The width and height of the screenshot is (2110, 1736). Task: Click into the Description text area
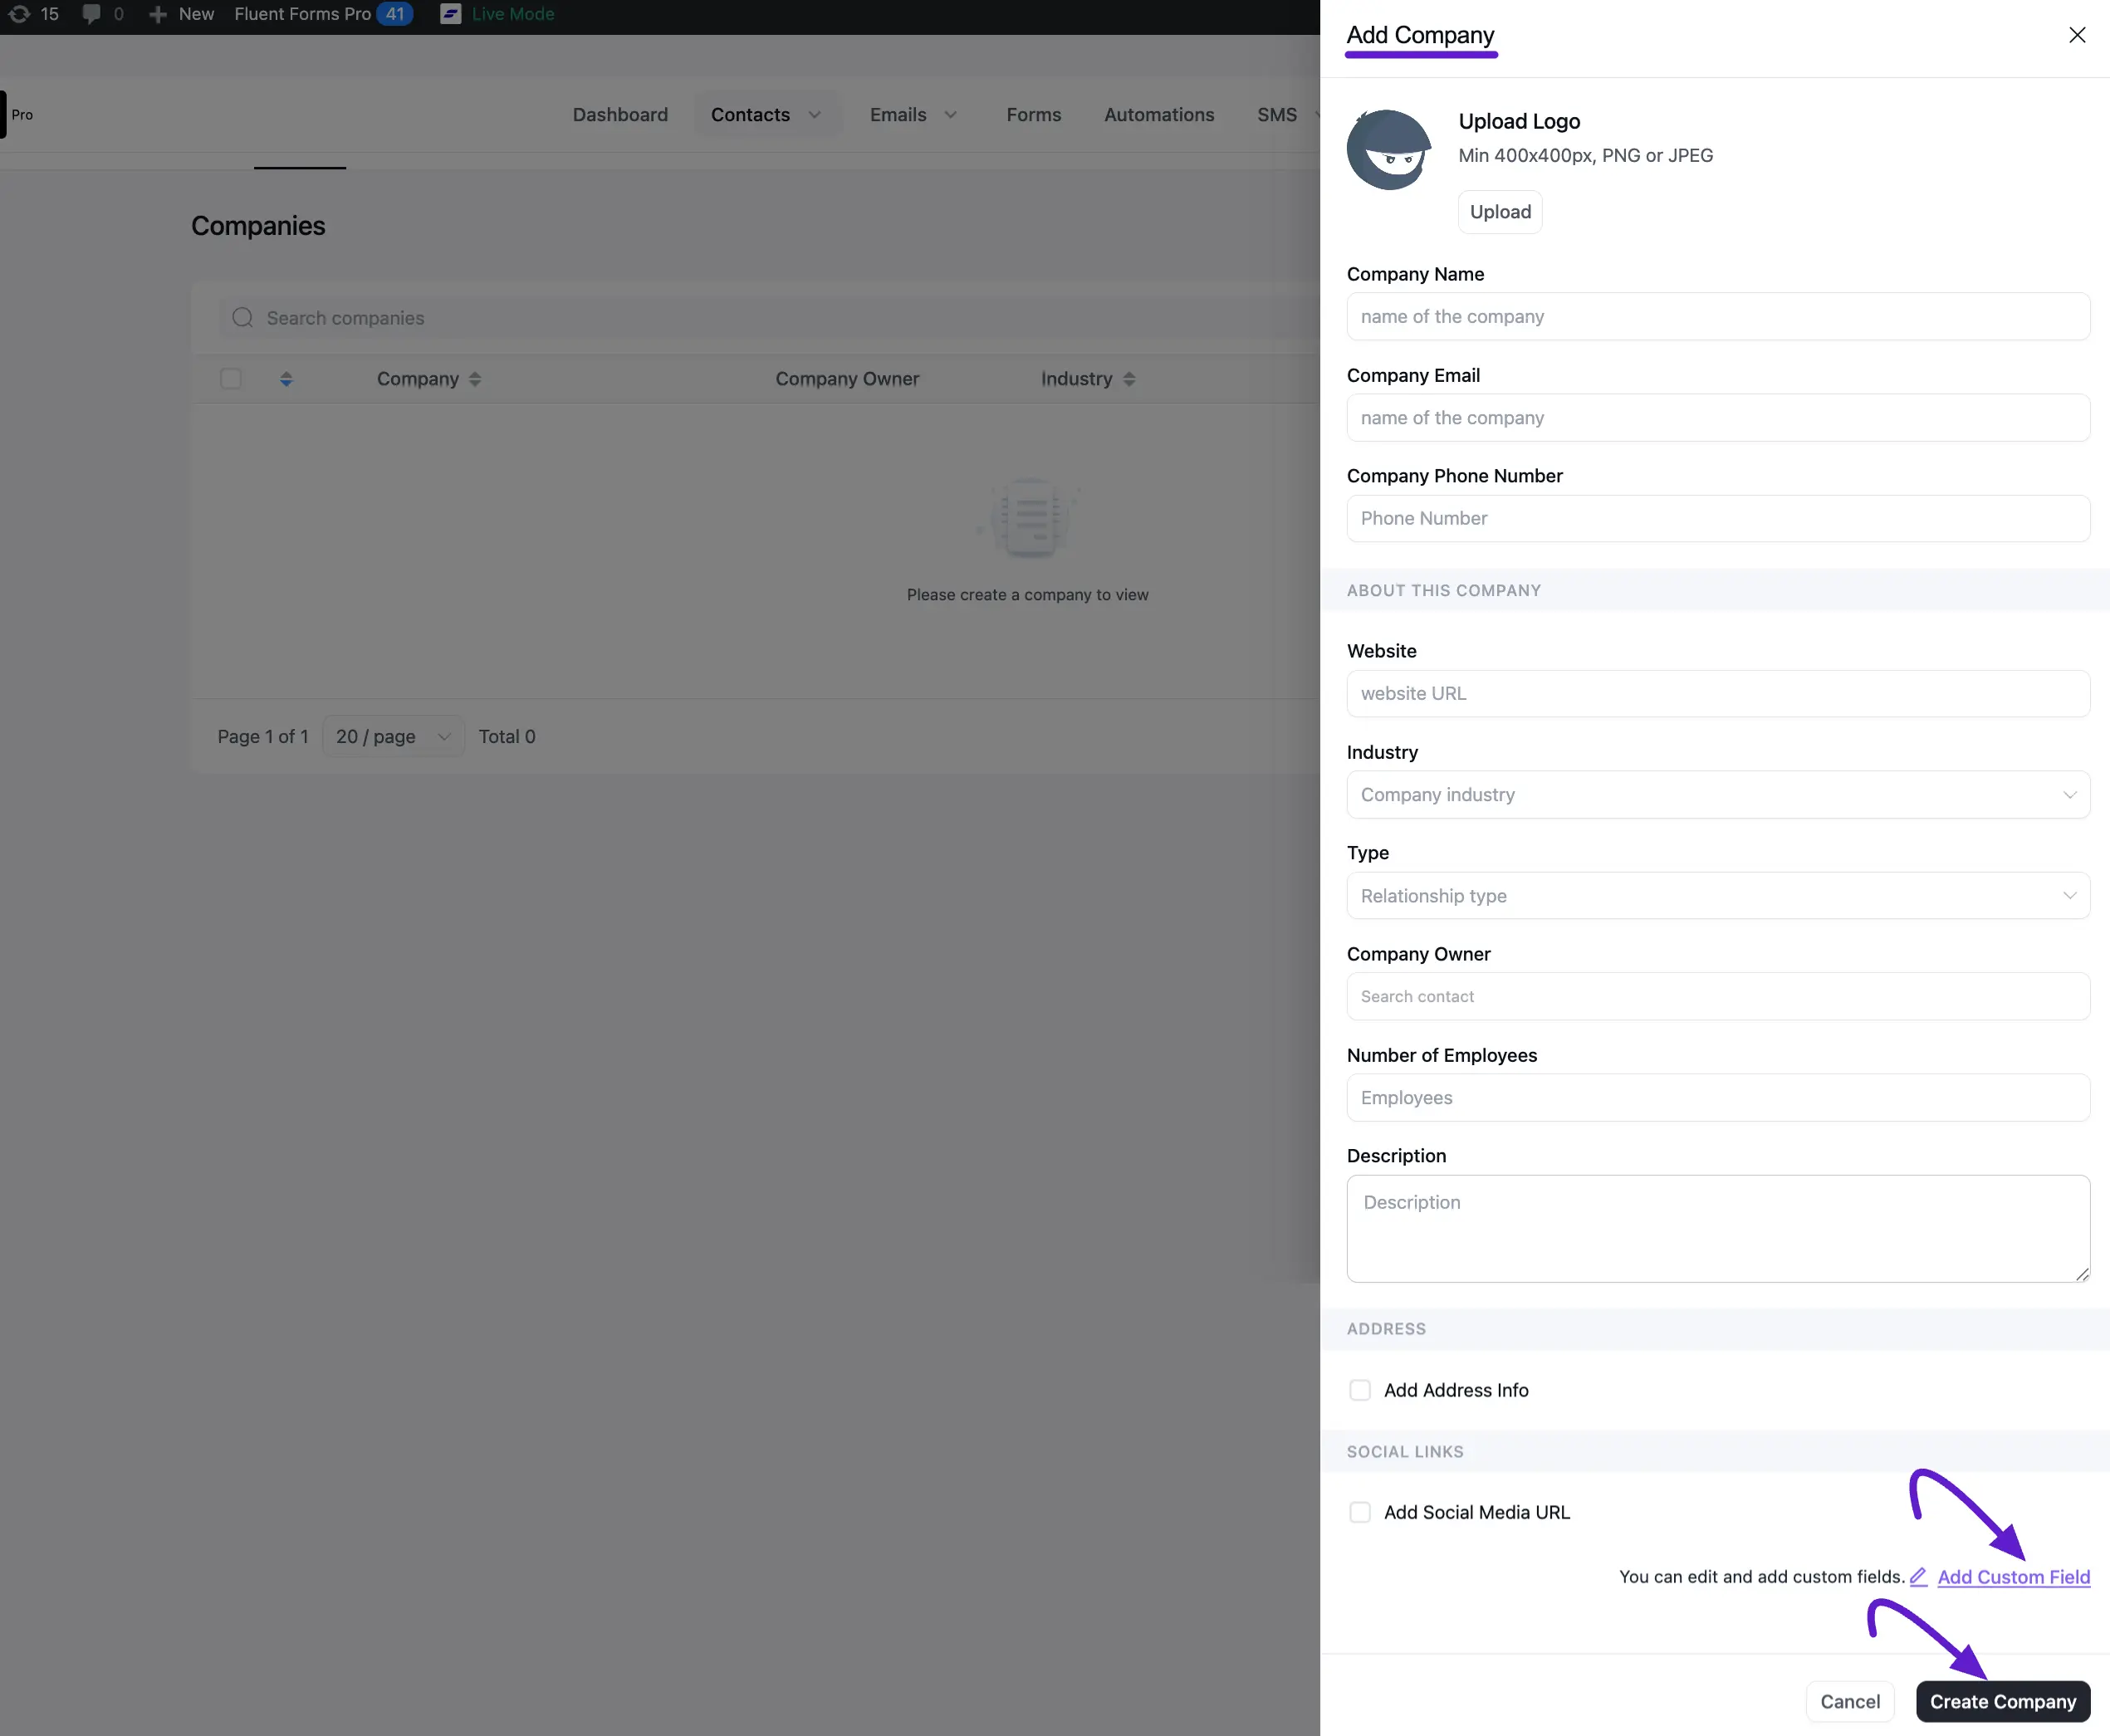(1718, 1229)
